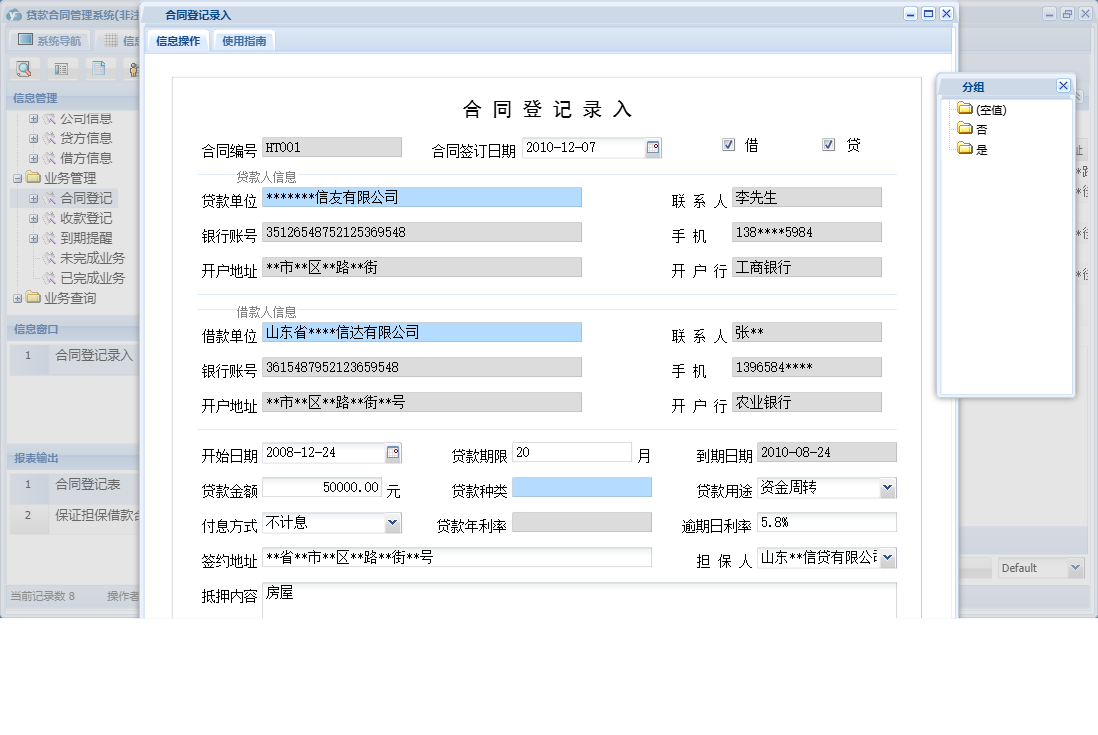Open the contact list toolbar icon
1098x735 pixels.
(x=61, y=69)
